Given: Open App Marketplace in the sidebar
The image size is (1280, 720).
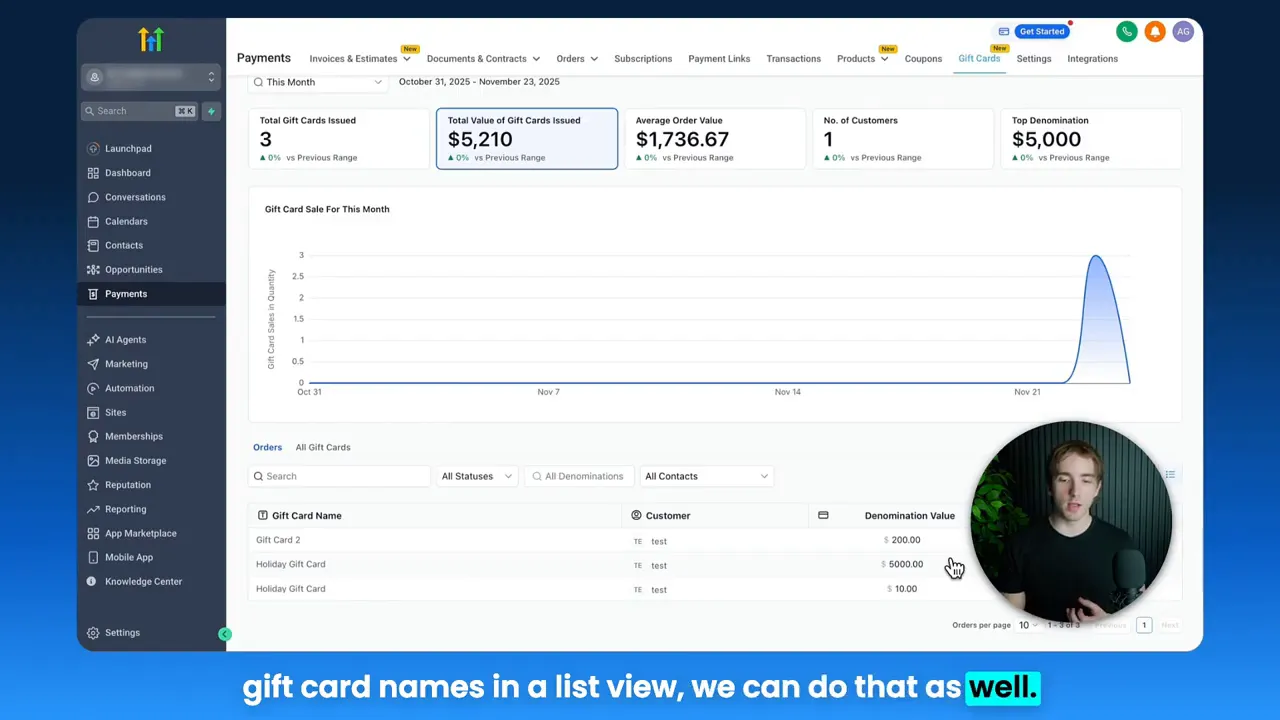Looking at the screenshot, I should pos(140,533).
